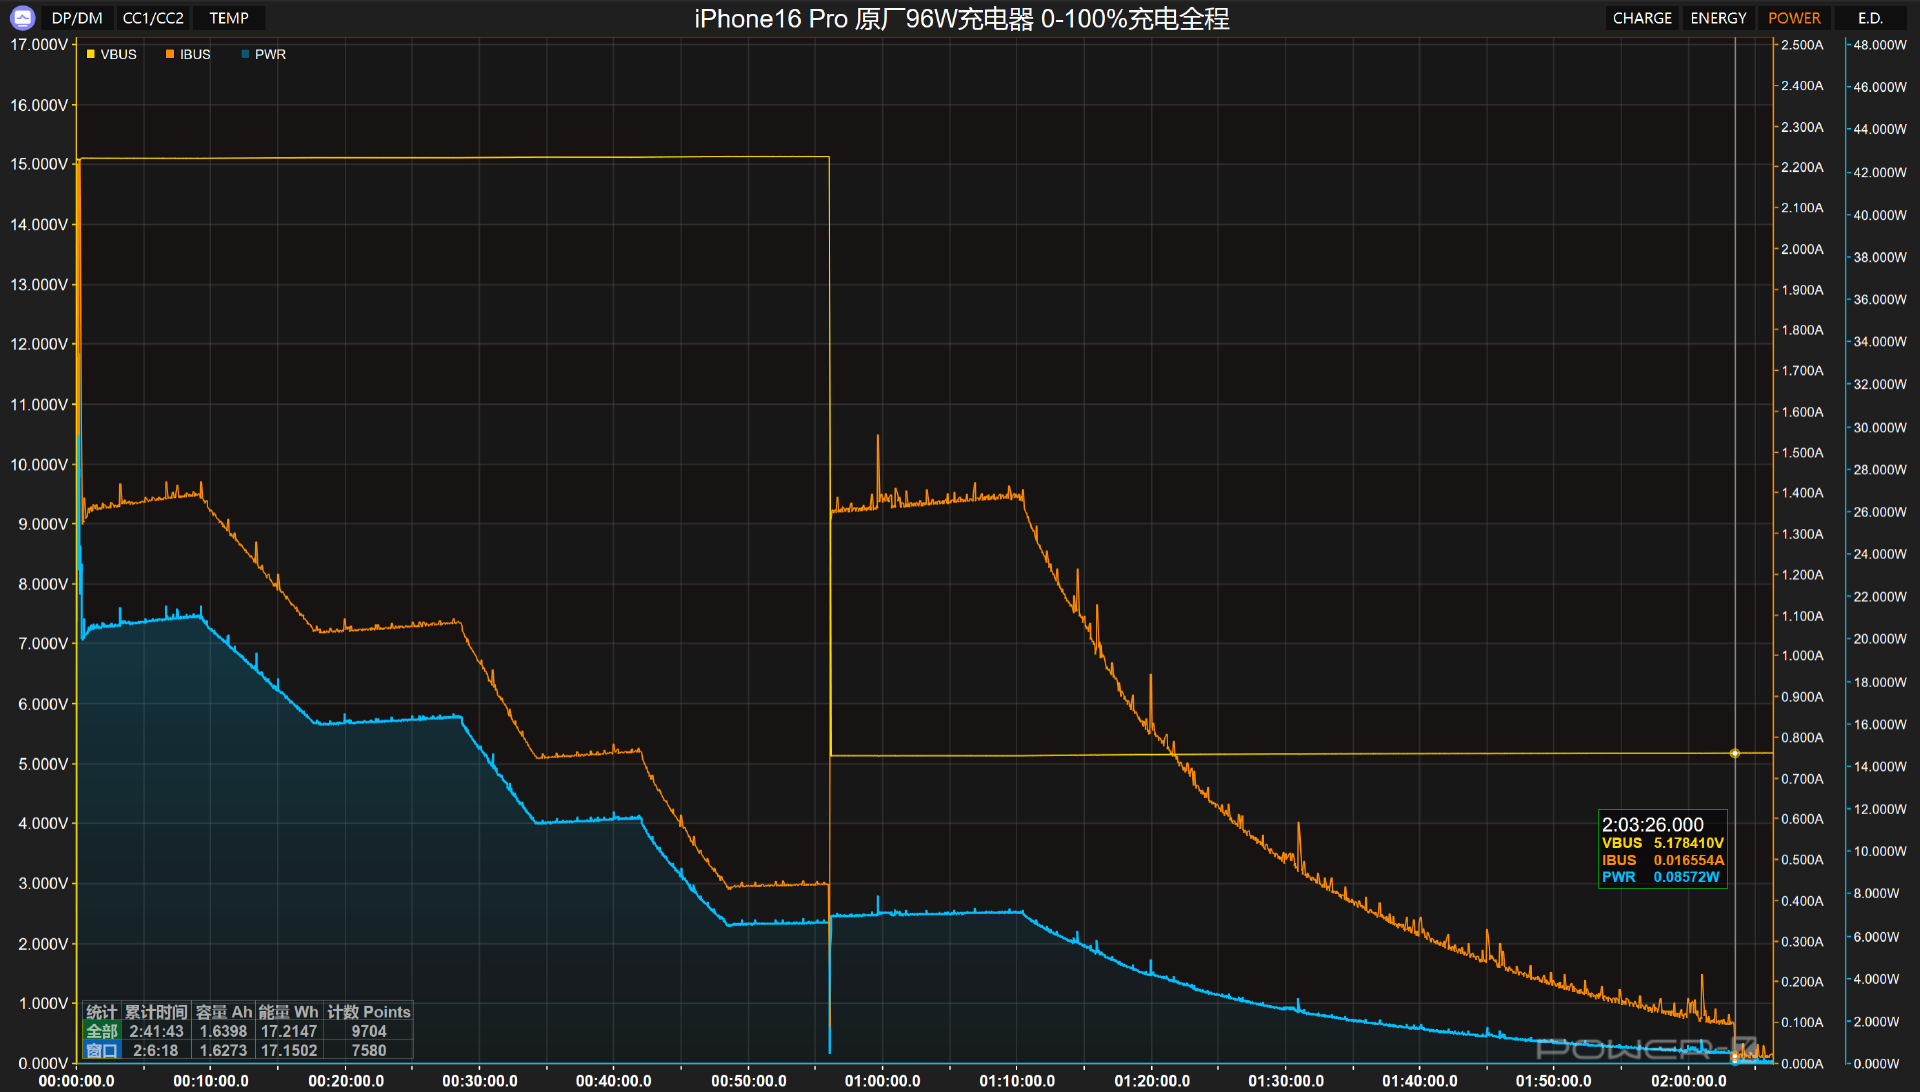
Task: Click the tooltip VBUS value 5.178410V
Action: 1689,843
